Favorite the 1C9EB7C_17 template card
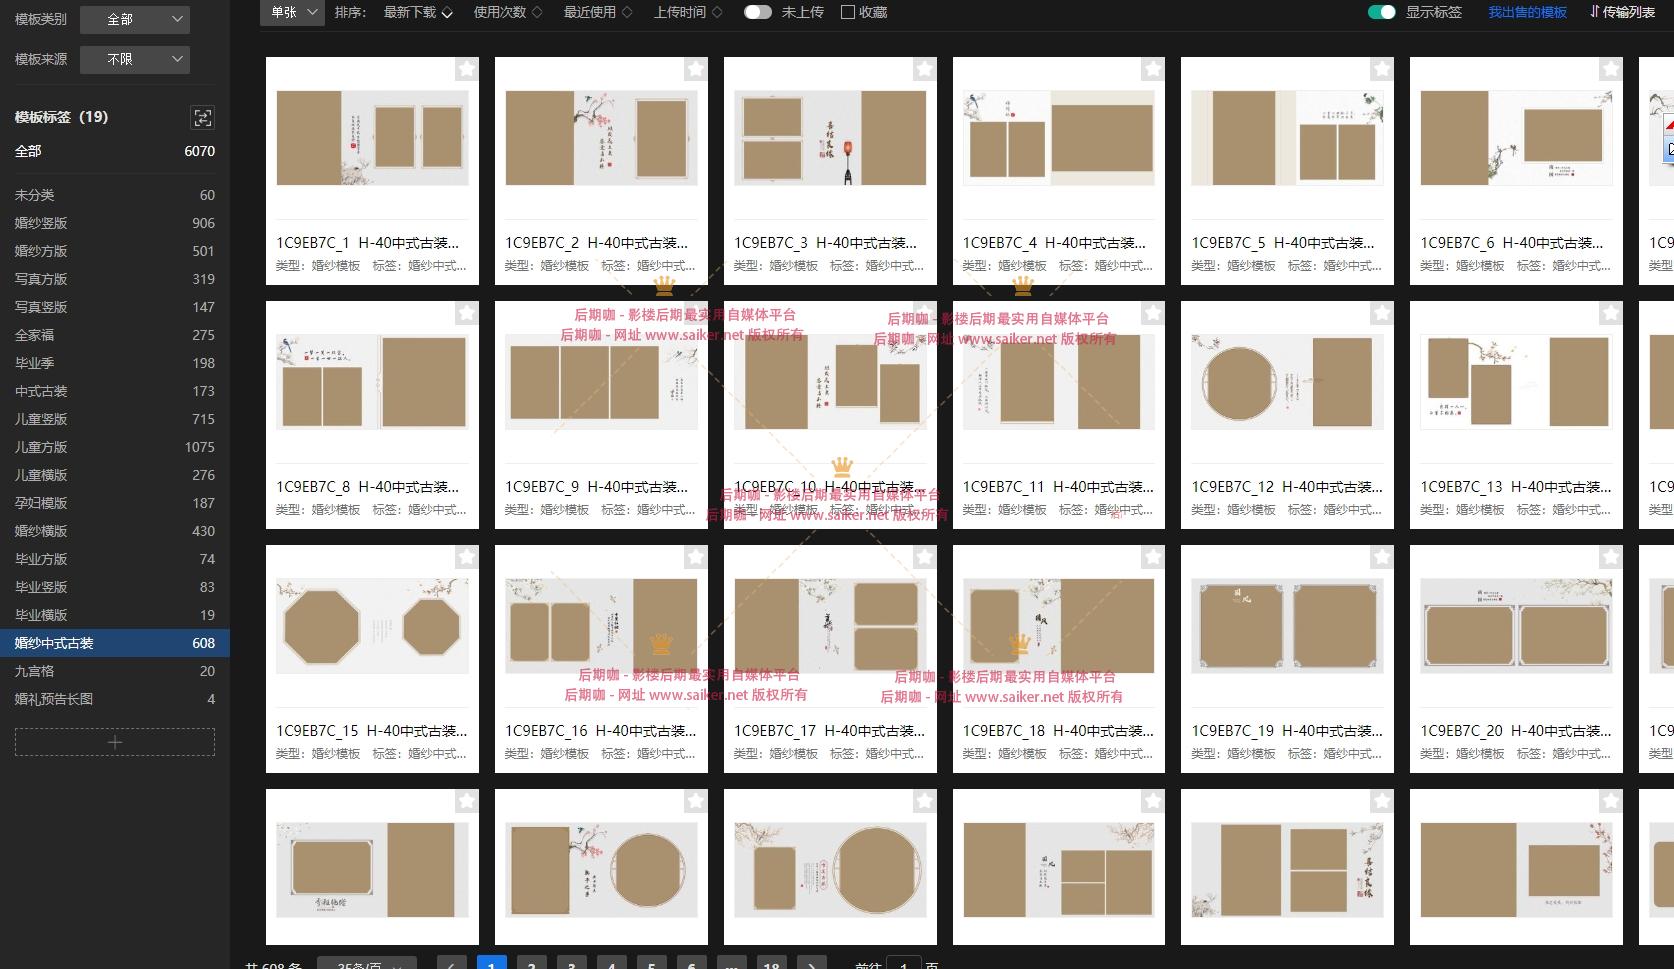1674x969 pixels. pyautogui.click(x=925, y=557)
